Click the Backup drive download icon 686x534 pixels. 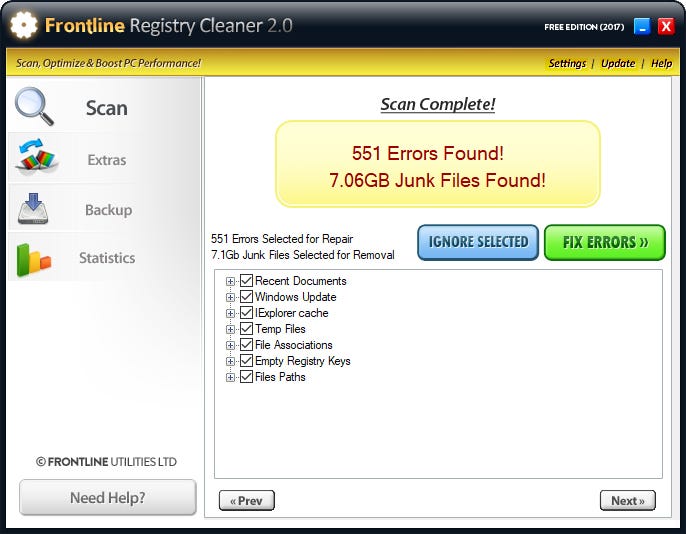(x=33, y=209)
